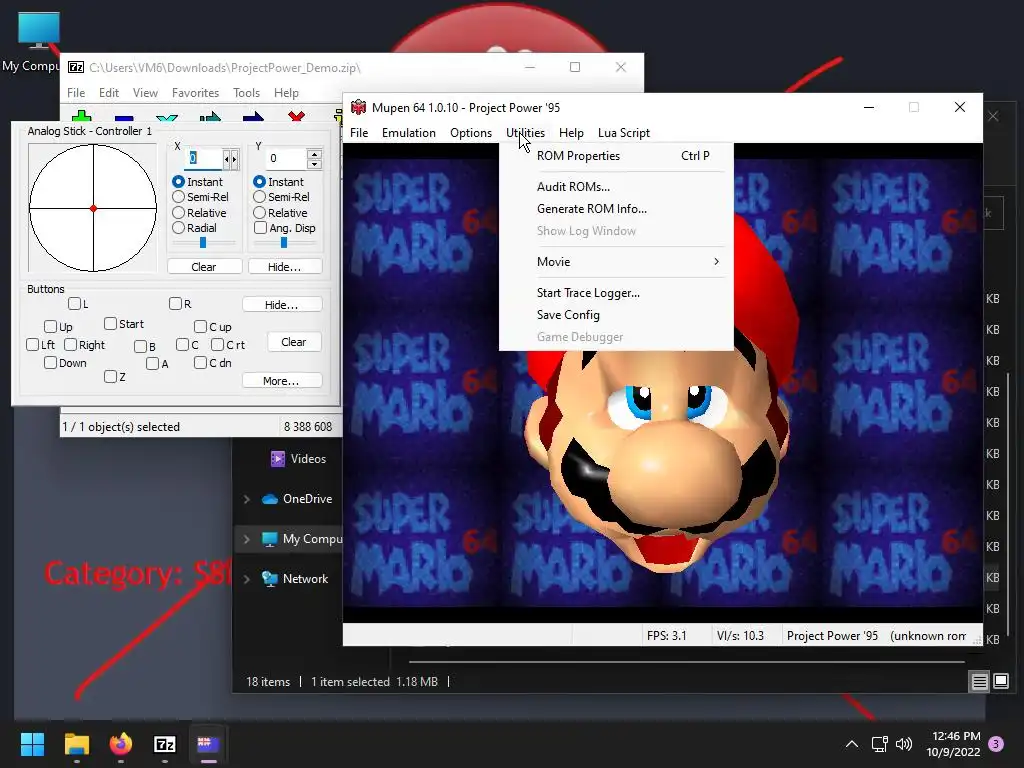Click the blue Extract icon in 7-Zip toolbar

[124, 118]
